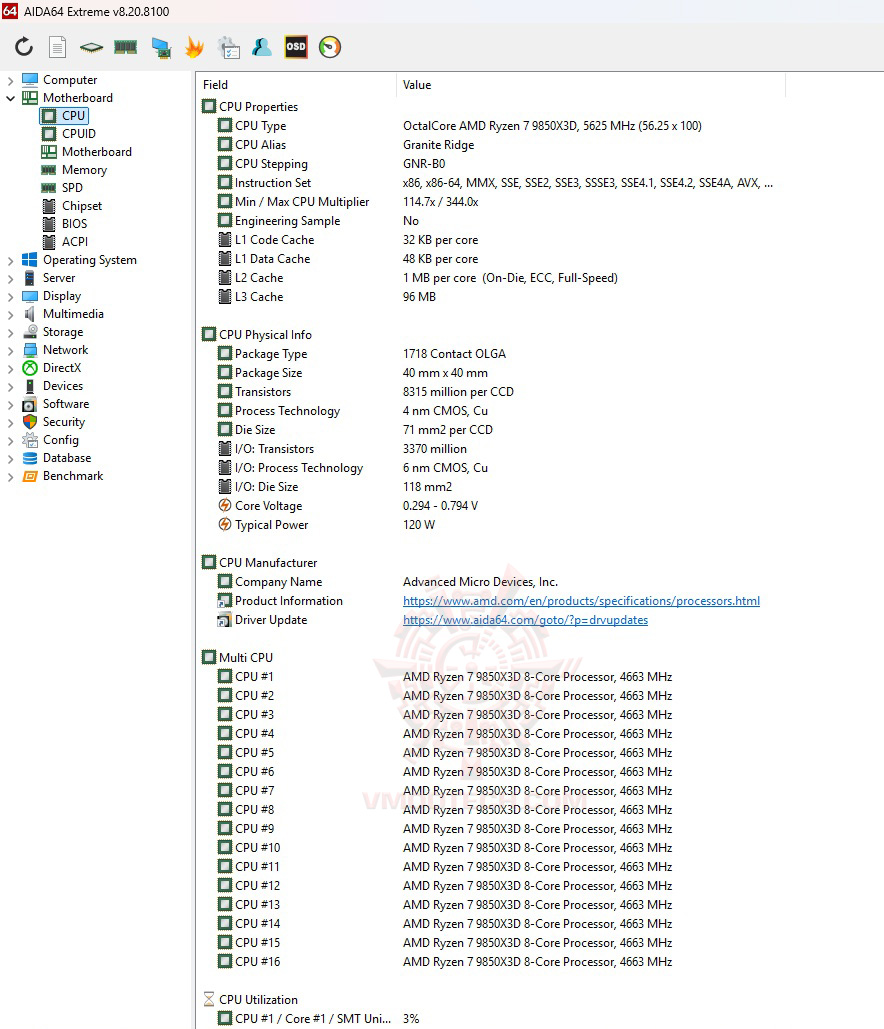Select the L3 Cache row
The height and width of the screenshot is (1029, 884).
(x=491, y=297)
